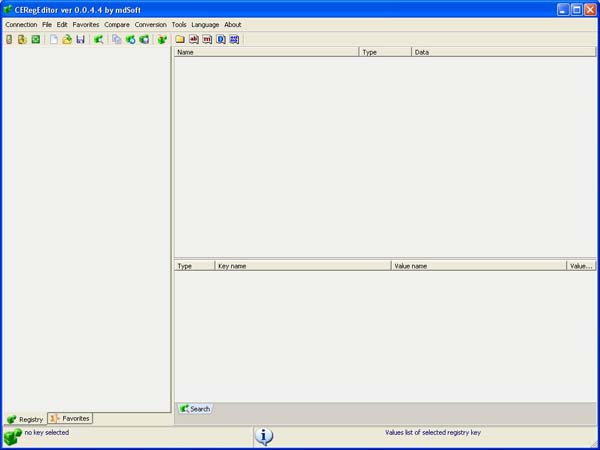Click the floppy disk save icon
Image resolution: width=600 pixels, height=450 pixels.
(x=80, y=40)
